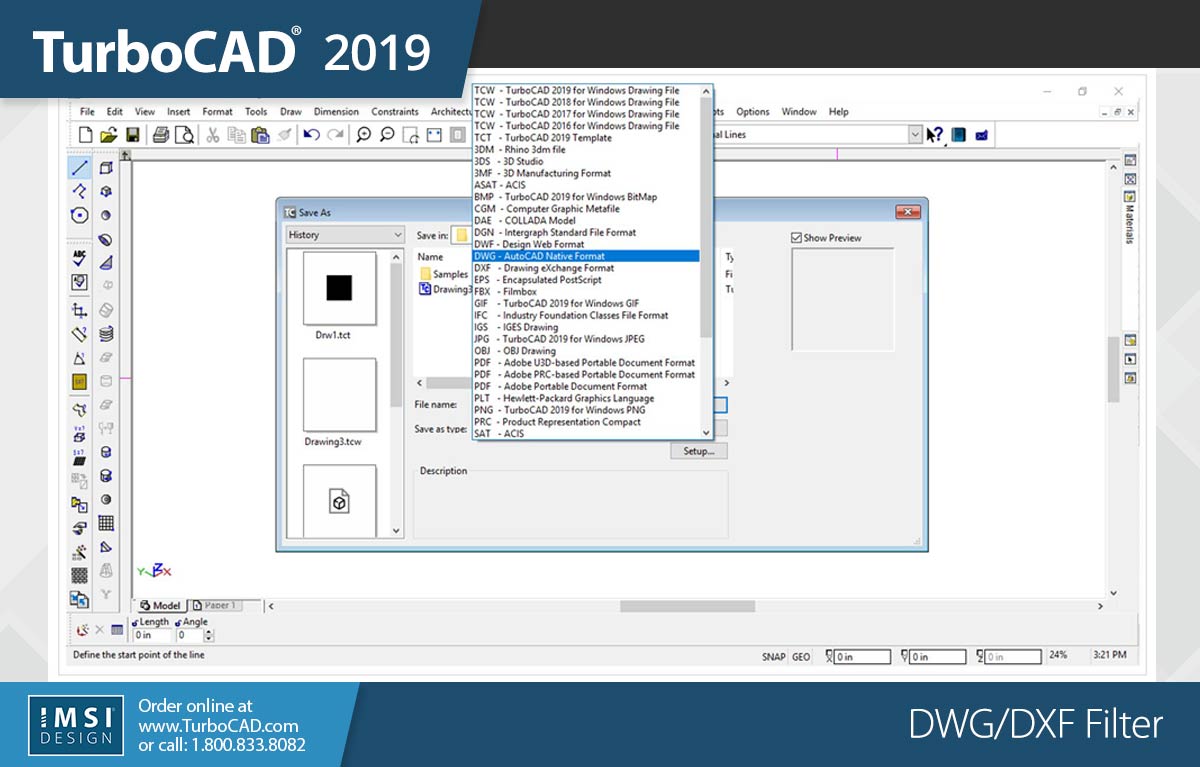The width and height of the screenshot is (1200, 767).
Task: Click the Paste clipboard icon
Action: pyautogui.click(x=260, y=135)
